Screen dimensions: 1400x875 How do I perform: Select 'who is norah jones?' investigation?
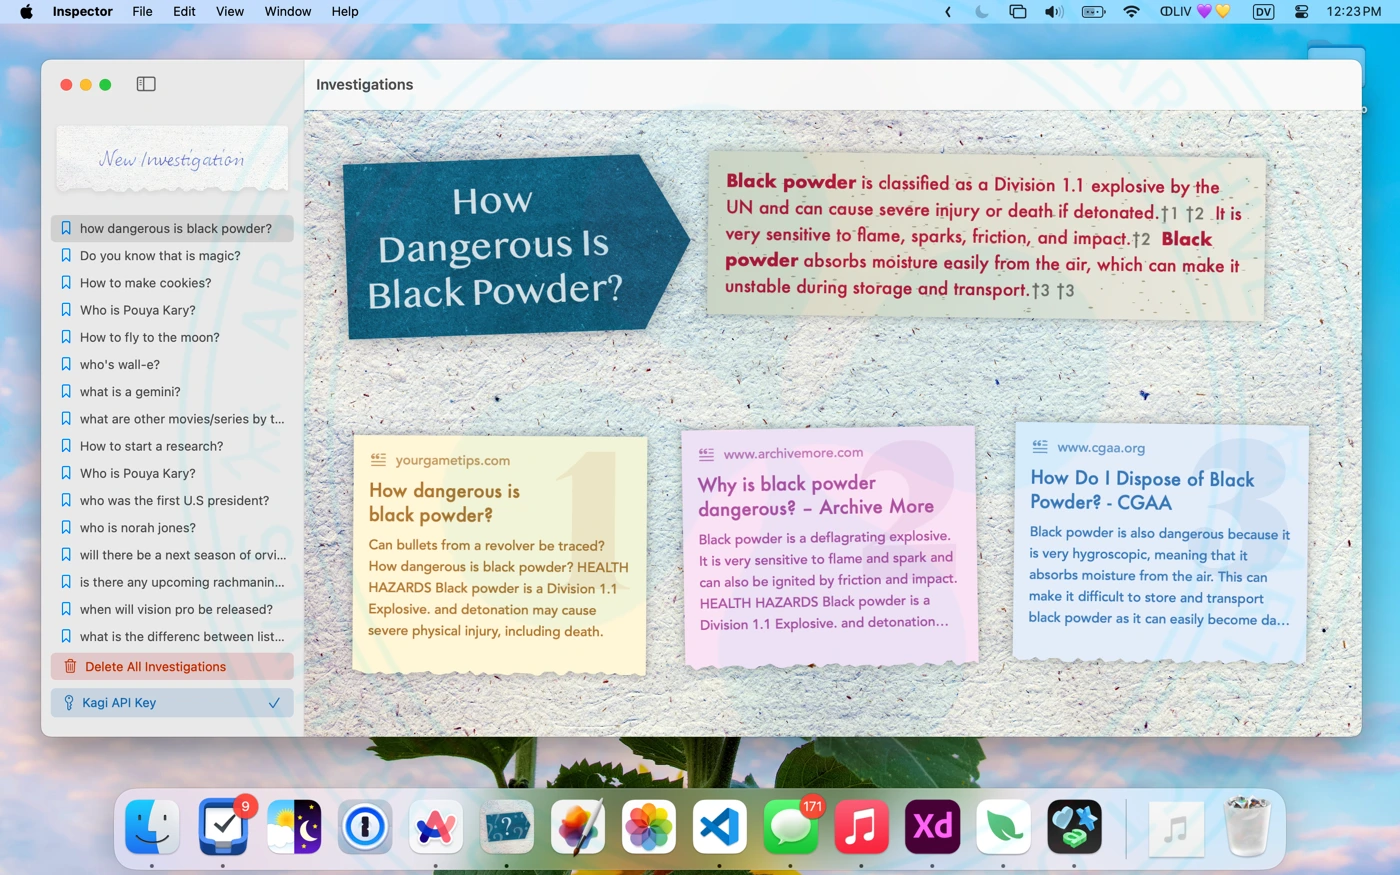pos(138,528)
